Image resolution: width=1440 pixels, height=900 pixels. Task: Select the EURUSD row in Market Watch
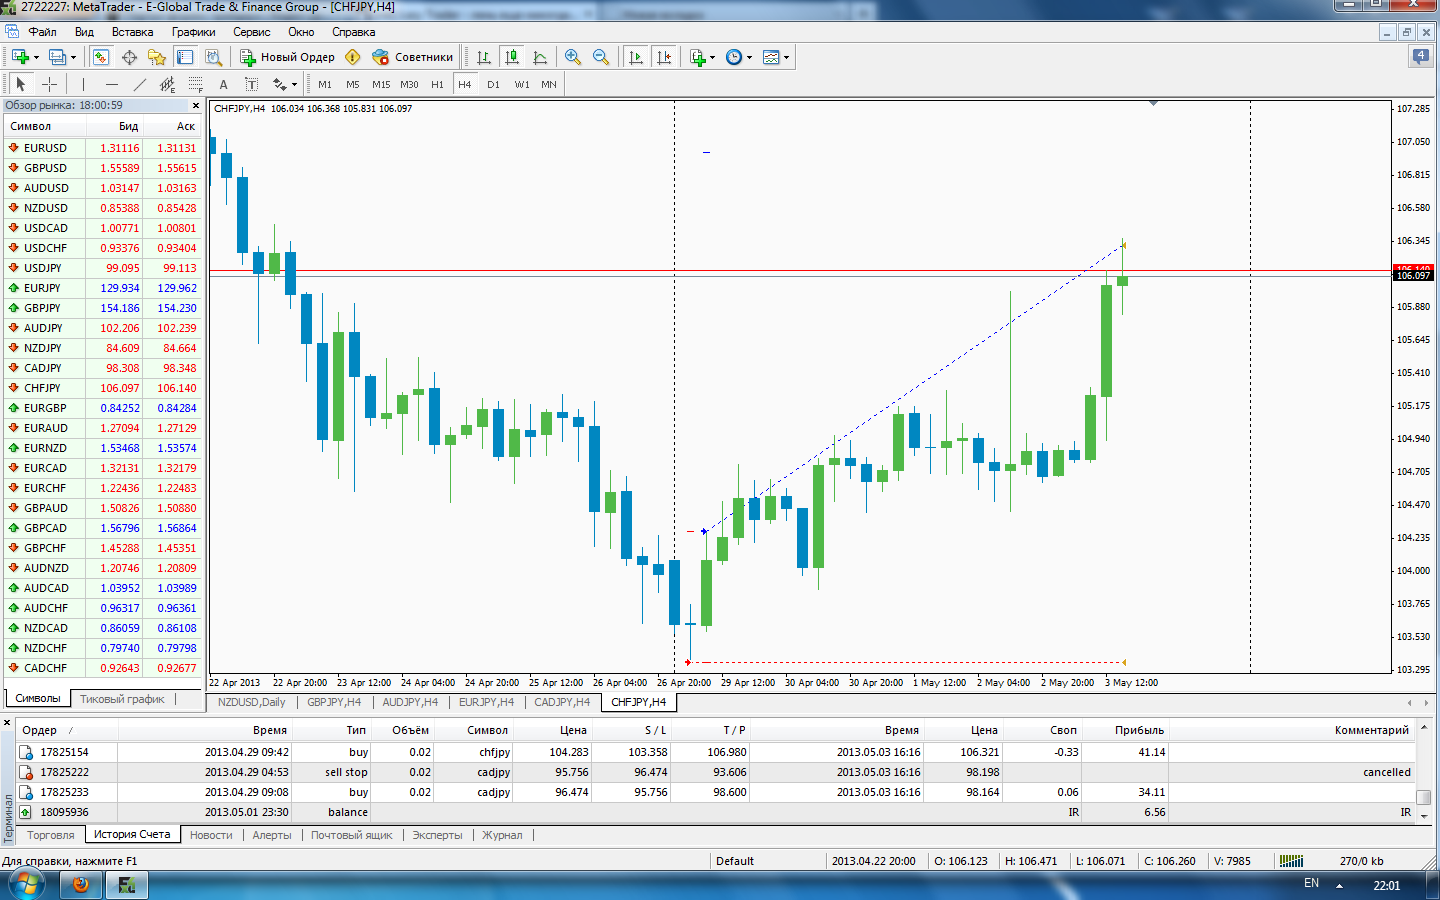(103, 148)
